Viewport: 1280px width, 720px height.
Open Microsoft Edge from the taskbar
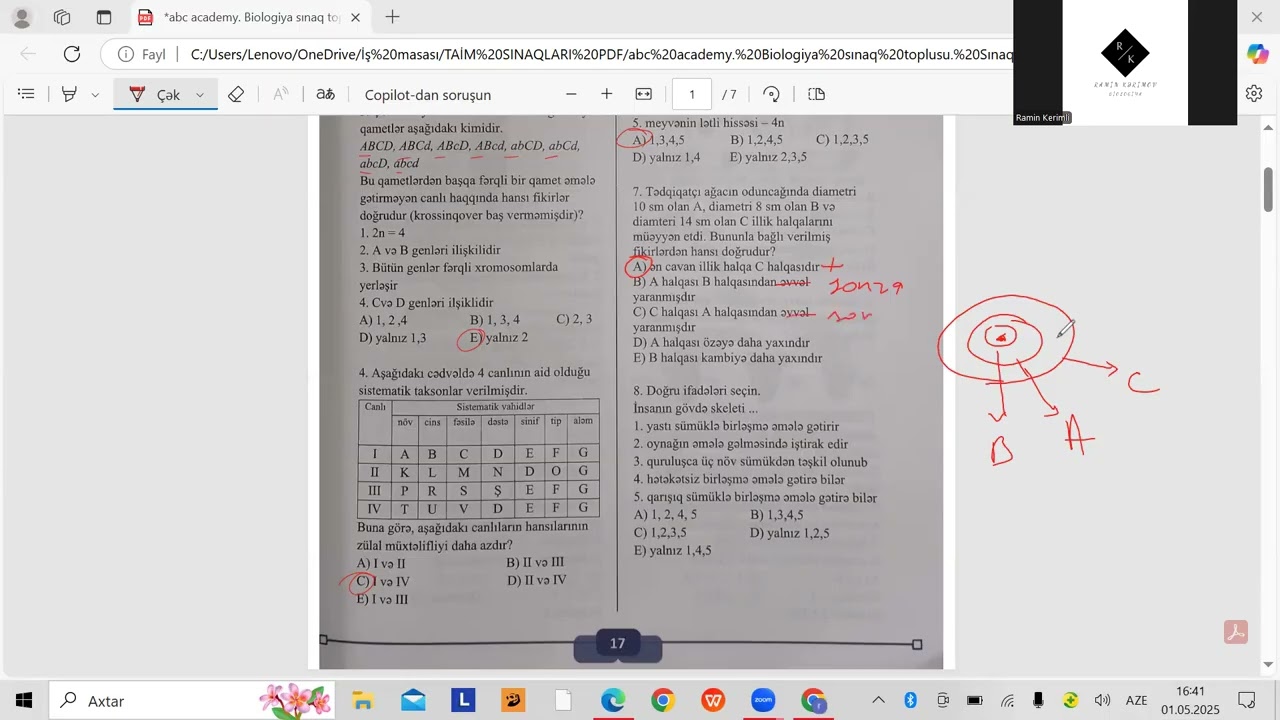(x=612, y=700)
